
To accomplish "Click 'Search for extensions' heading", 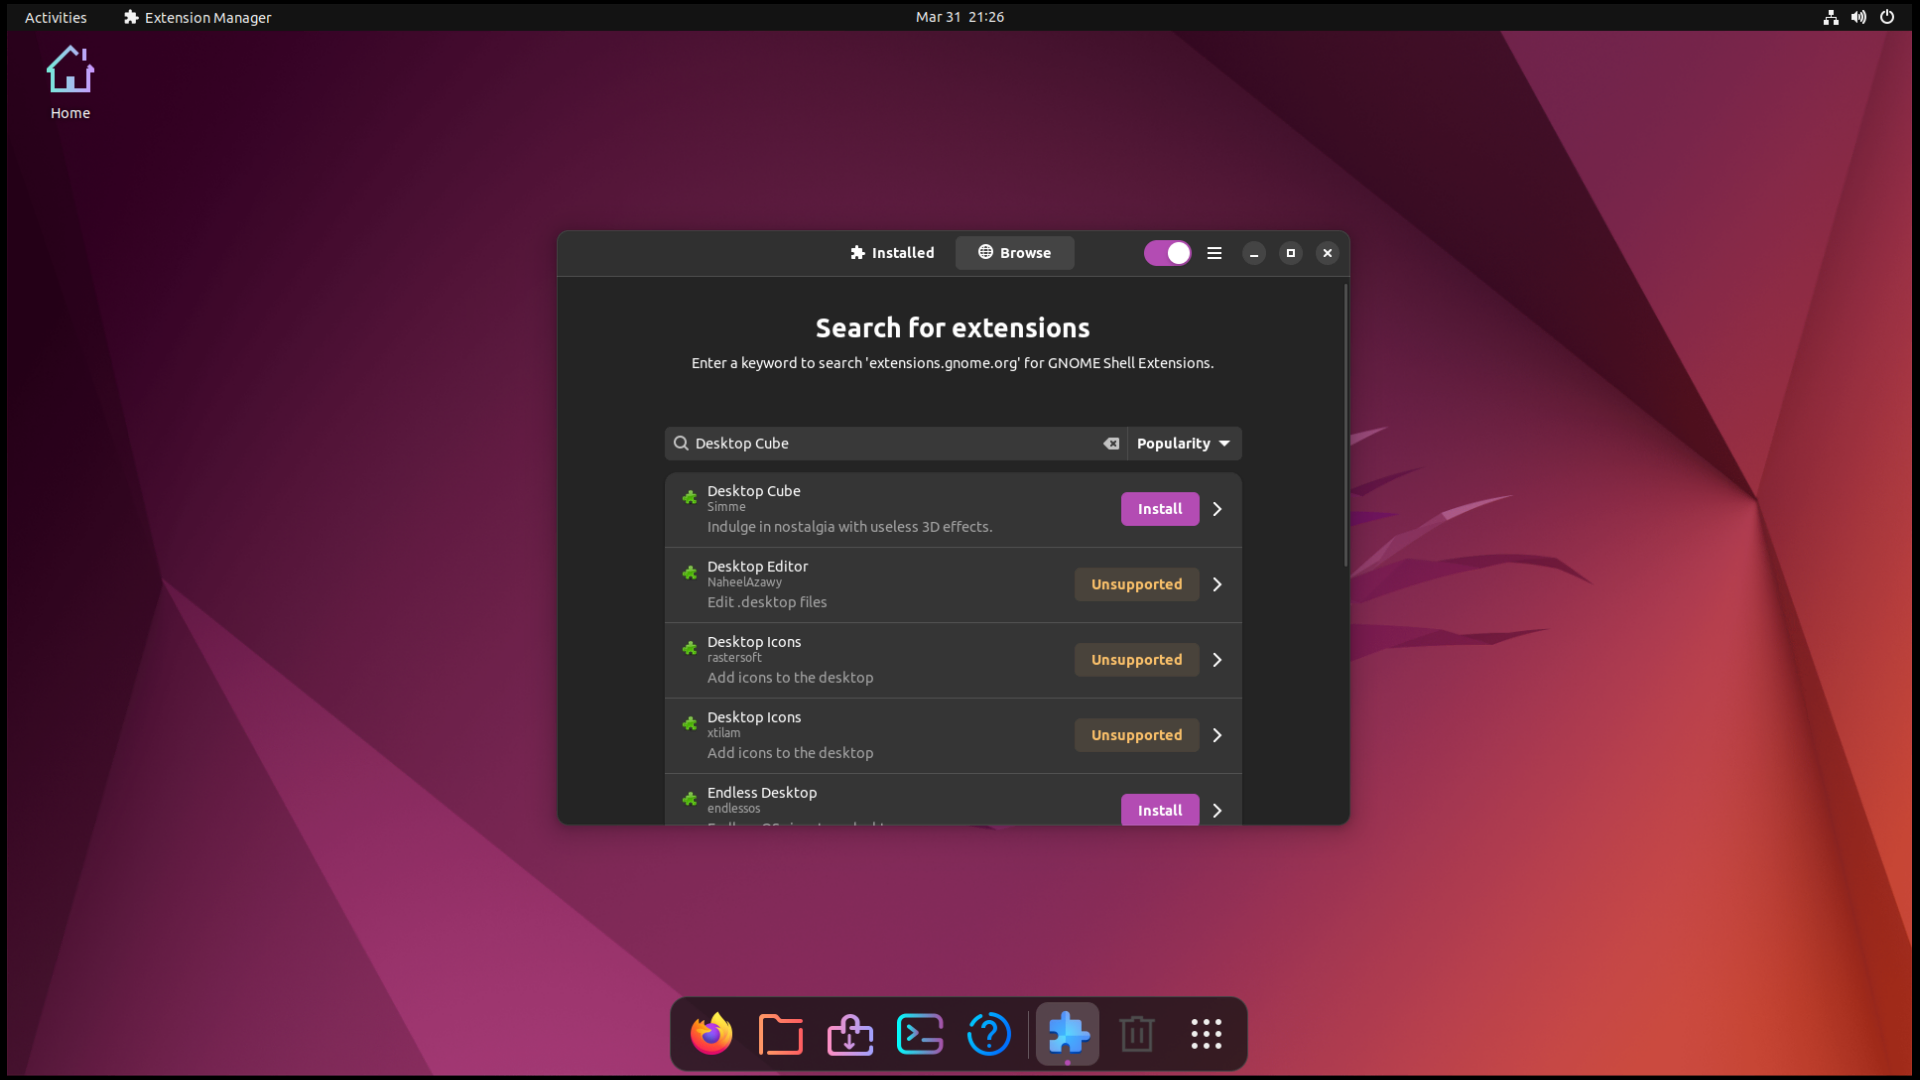I will (952, 328).
